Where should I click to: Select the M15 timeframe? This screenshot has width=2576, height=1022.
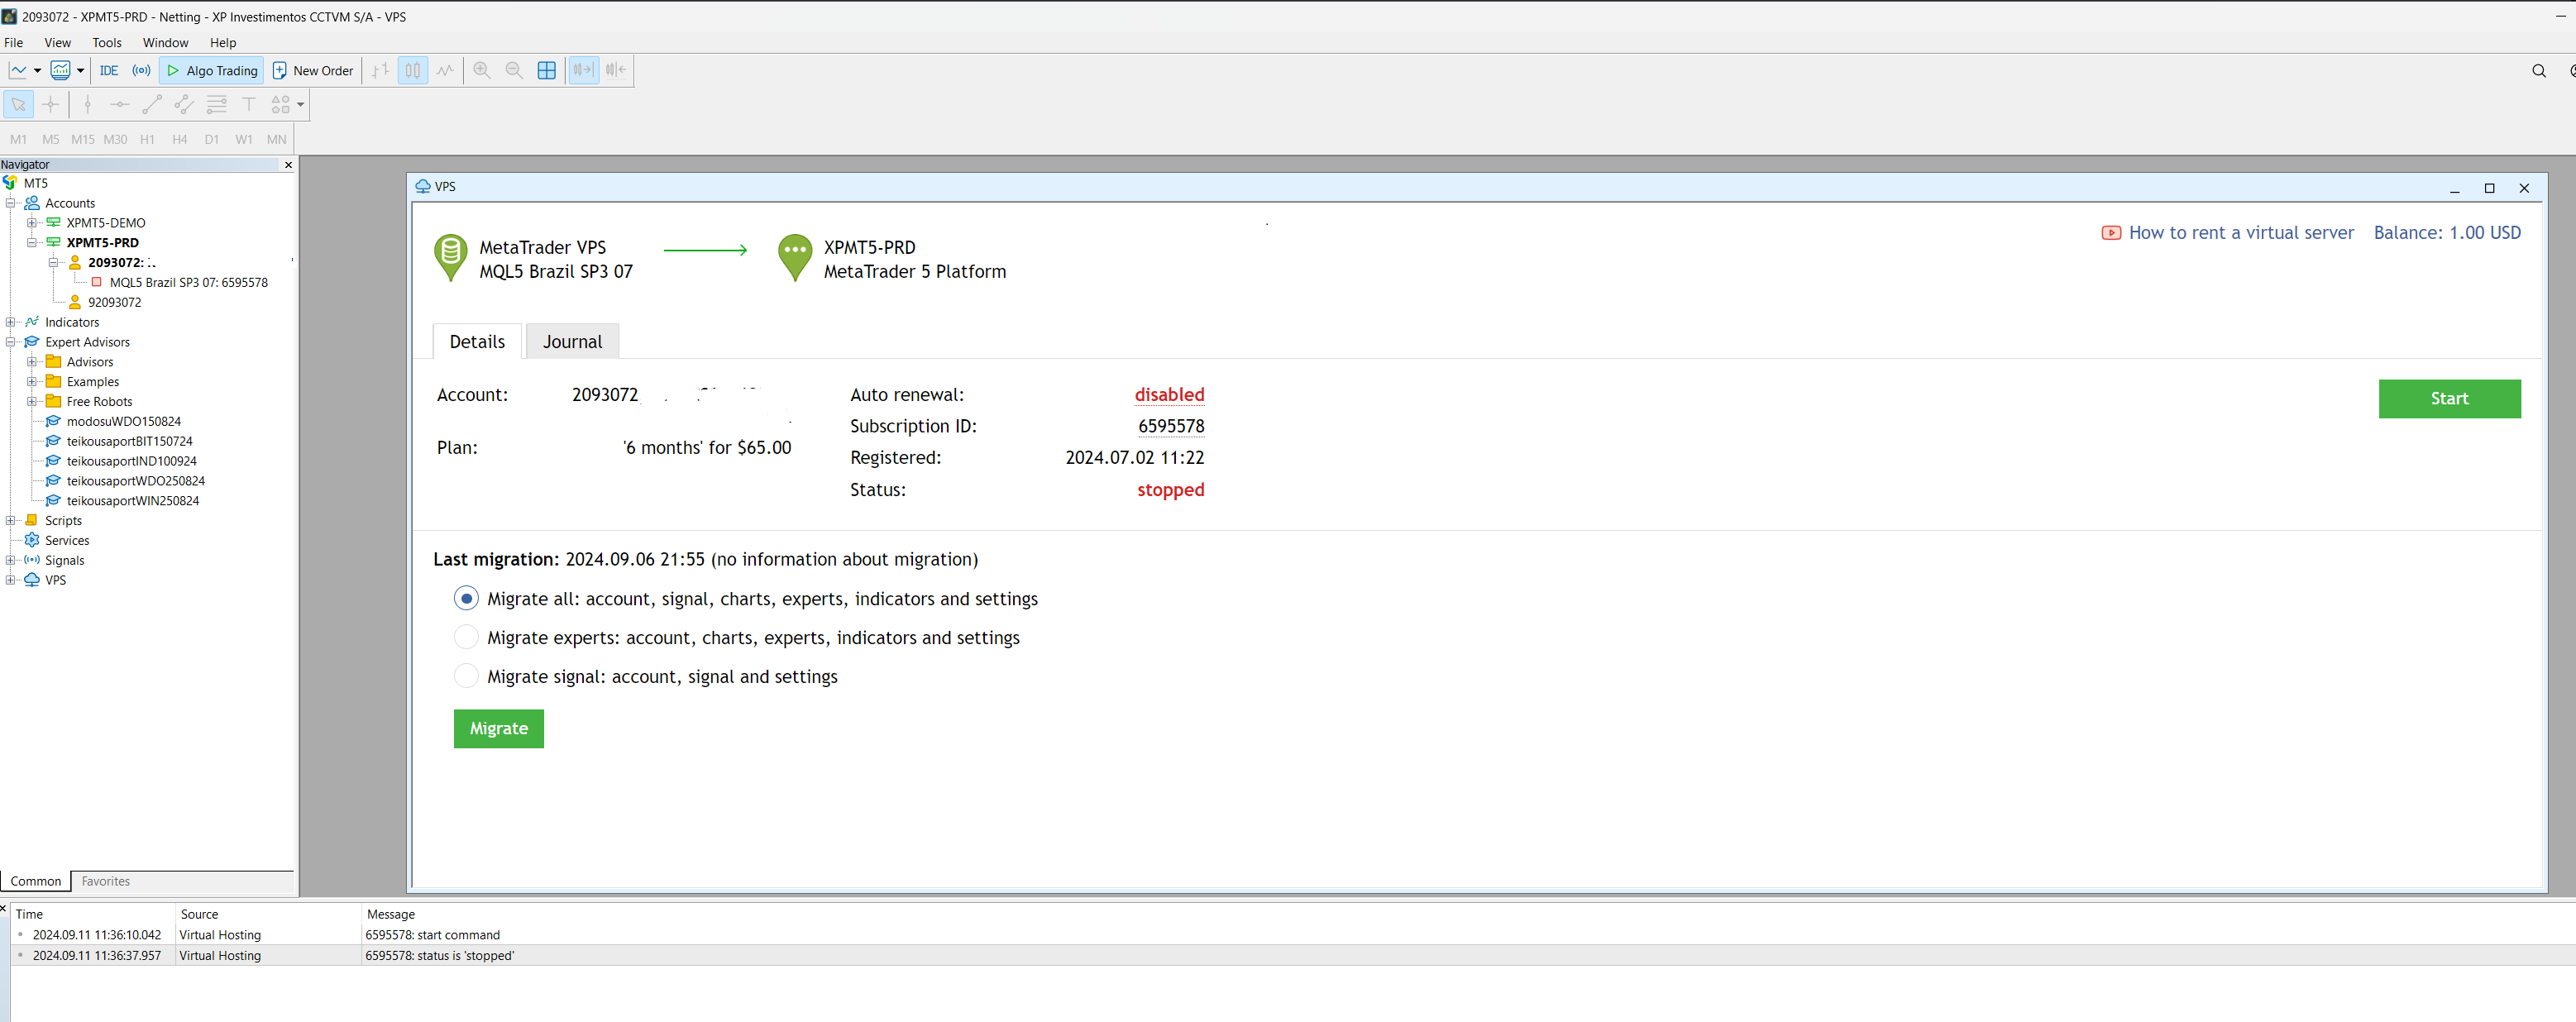tap(83, 139)
